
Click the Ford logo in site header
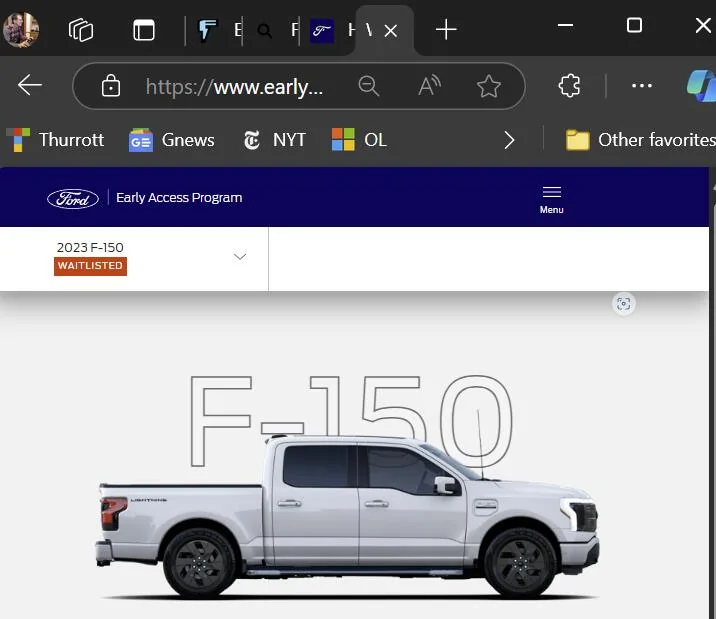[73, 199]
